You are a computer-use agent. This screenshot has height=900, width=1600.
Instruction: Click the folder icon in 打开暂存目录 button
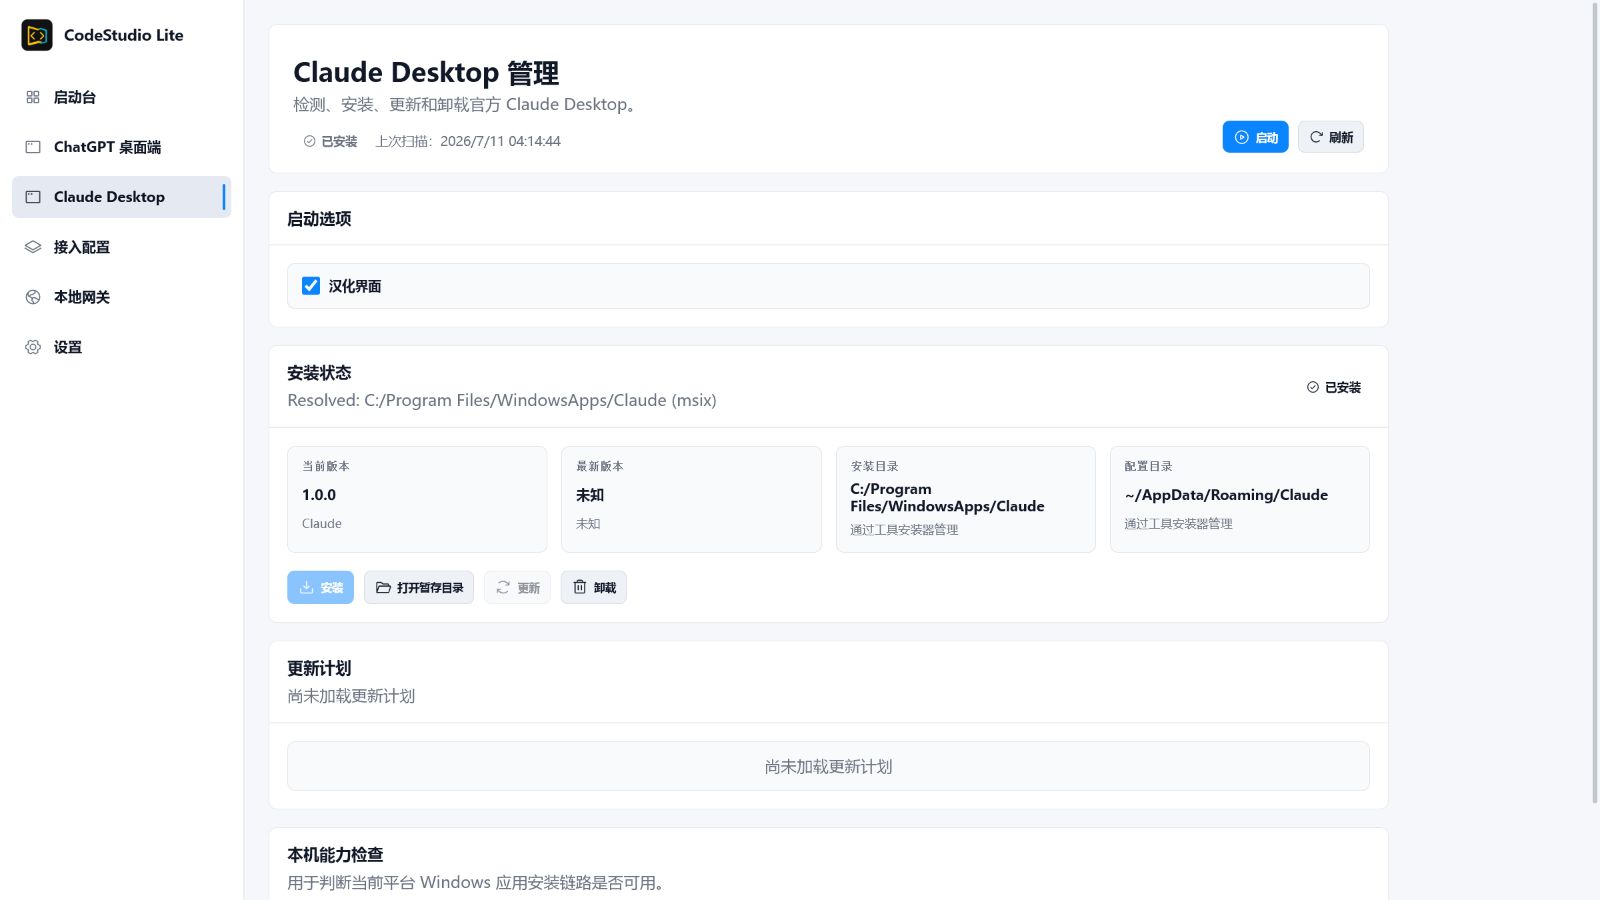pyautogui.click(x=383, y=588)
